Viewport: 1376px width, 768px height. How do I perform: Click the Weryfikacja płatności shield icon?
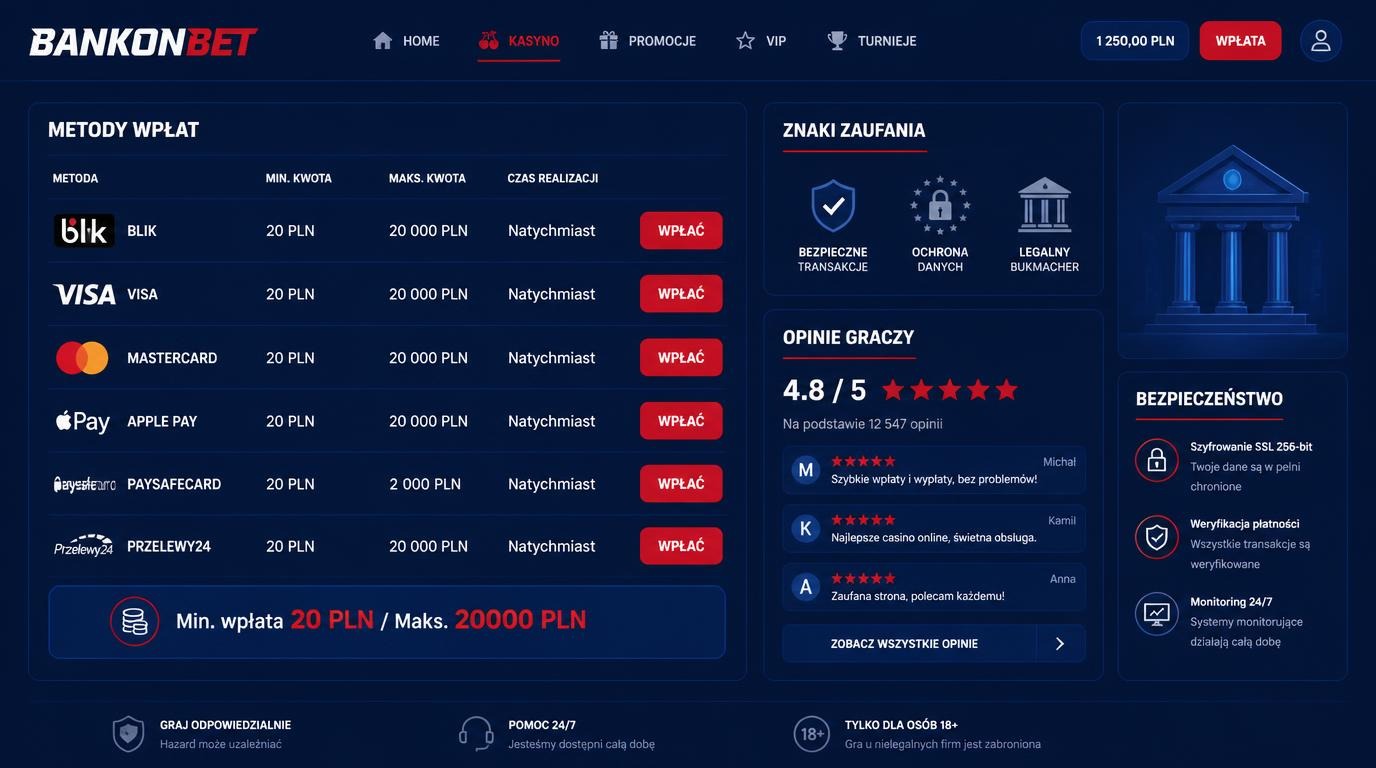pyautogui.click(x=1157, y=537)
